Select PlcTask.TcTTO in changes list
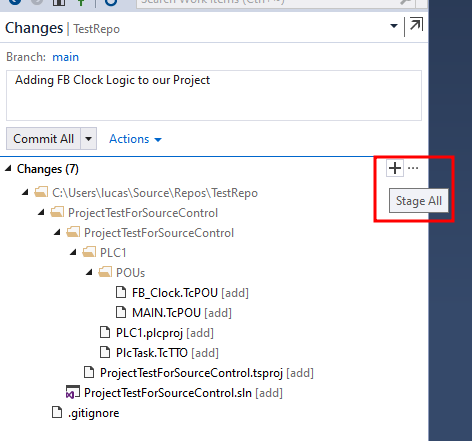 159,353
